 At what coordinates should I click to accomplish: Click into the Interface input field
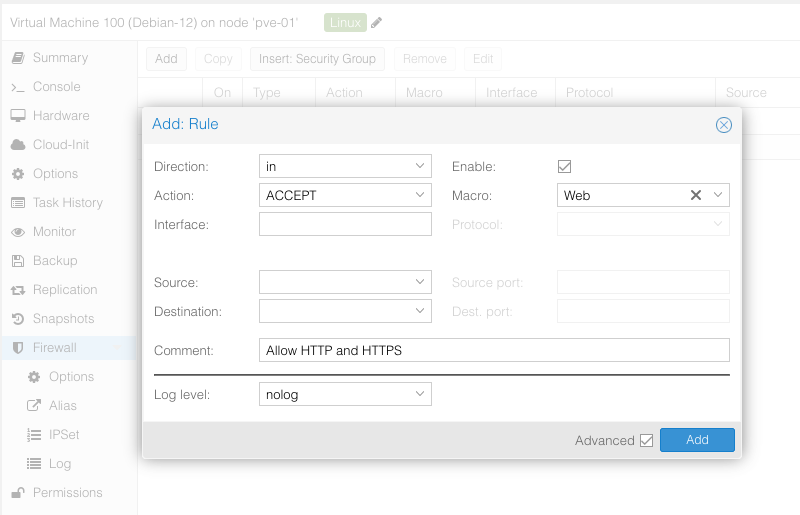[345, 225]
